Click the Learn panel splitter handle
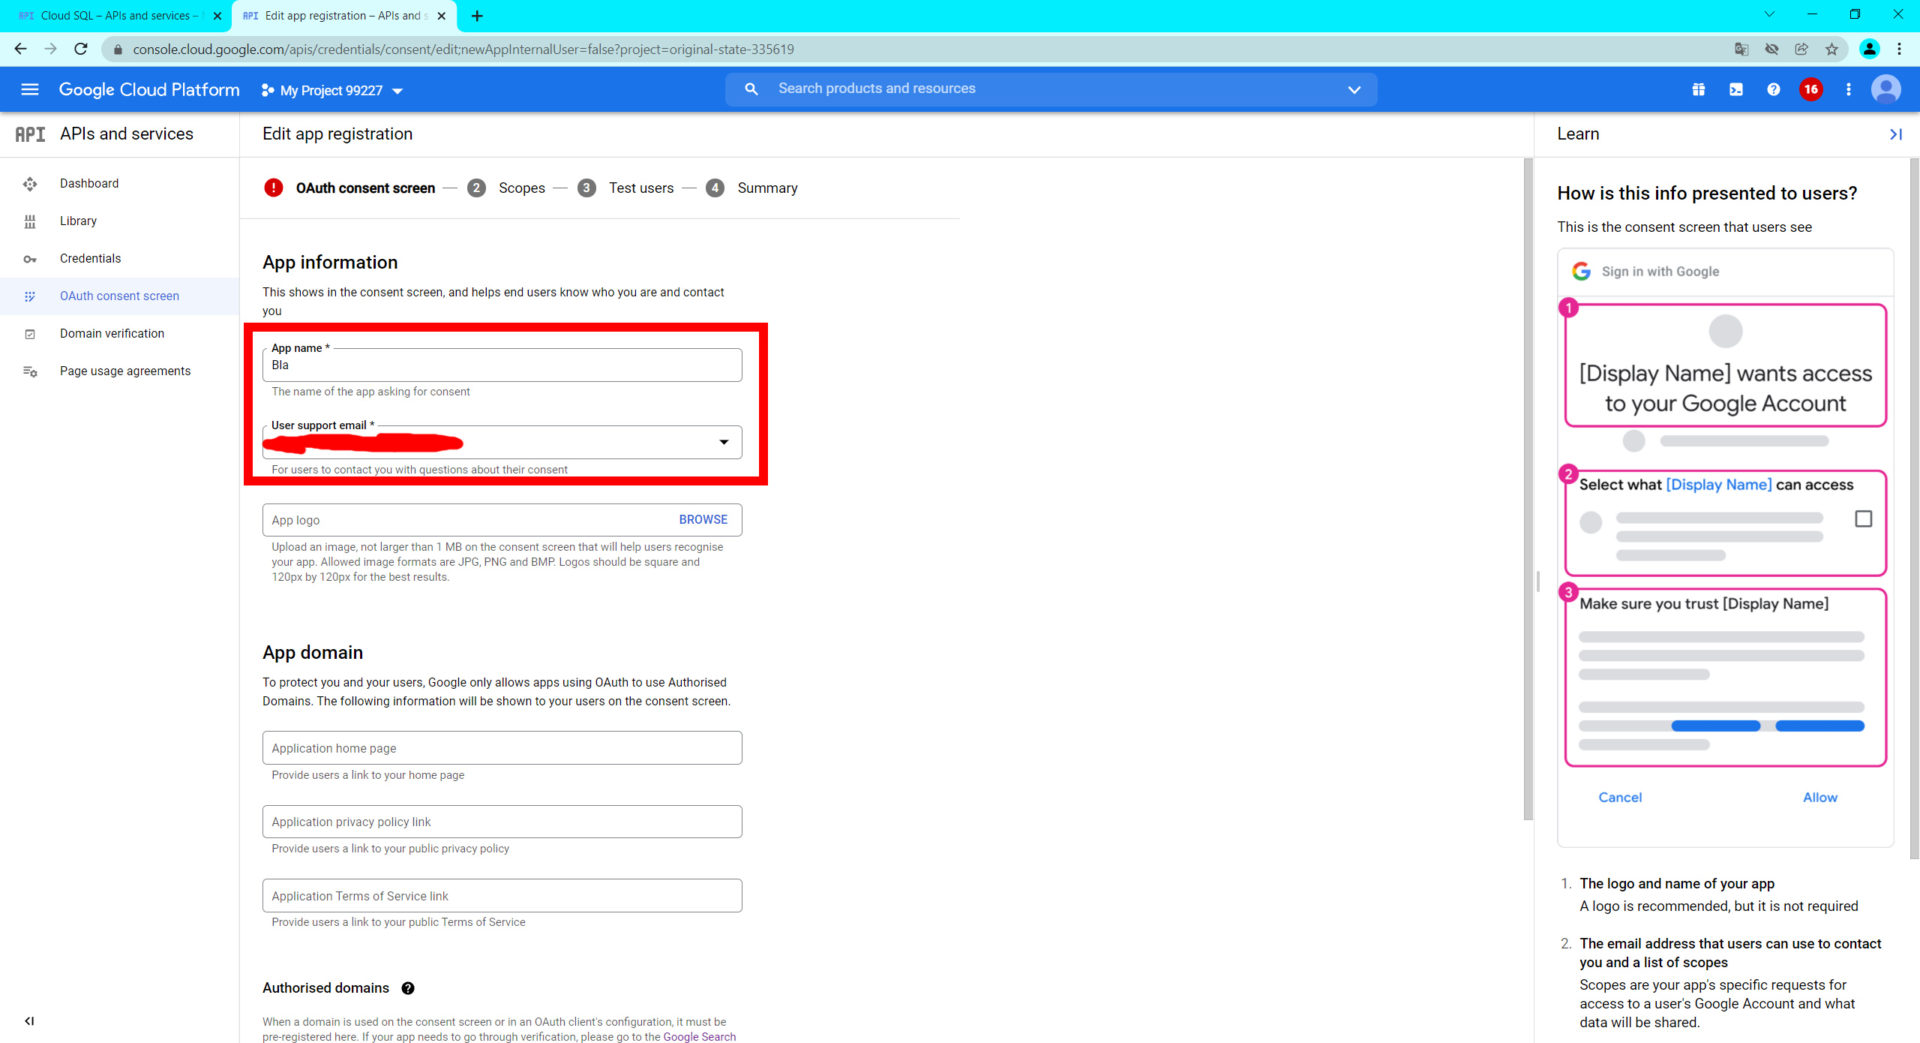1920x1043 pixels. 1537,581
